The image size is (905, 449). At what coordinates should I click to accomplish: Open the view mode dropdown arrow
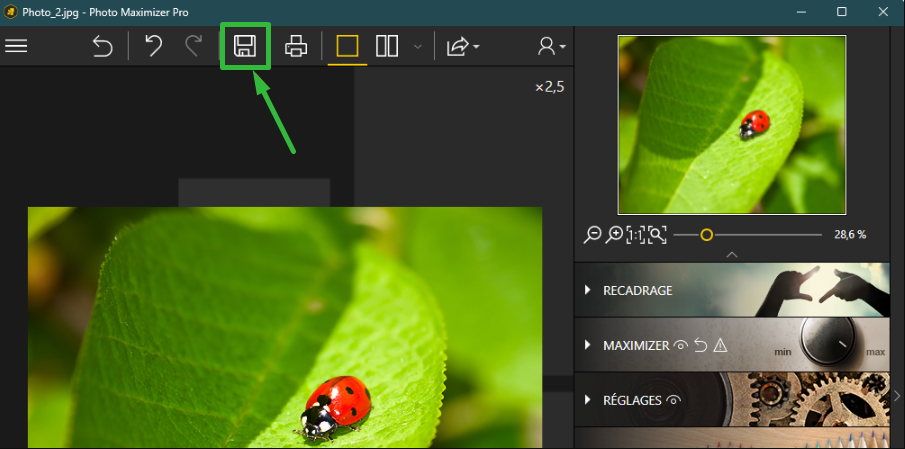[x=418, y=47]
